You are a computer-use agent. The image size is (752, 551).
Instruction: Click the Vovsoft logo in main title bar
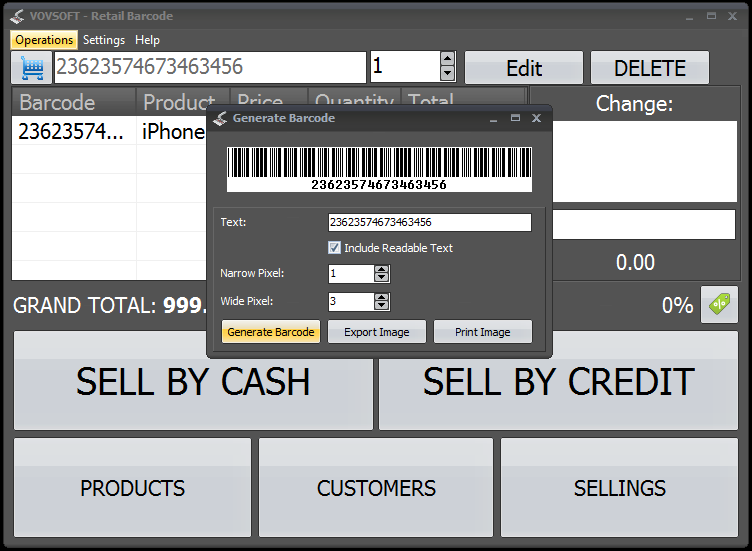click(17, 16)
